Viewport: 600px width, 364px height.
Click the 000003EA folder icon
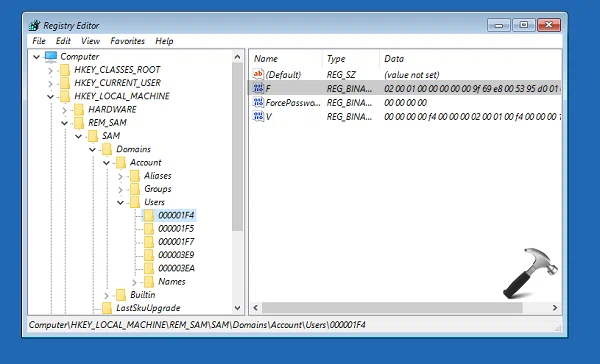(149, 268)
